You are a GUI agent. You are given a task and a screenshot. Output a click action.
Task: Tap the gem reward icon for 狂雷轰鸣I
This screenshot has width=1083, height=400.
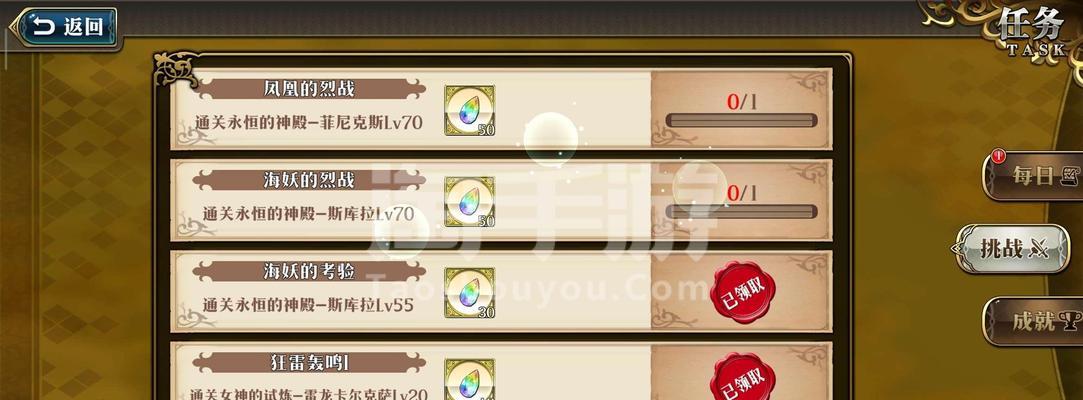[469, 379]
